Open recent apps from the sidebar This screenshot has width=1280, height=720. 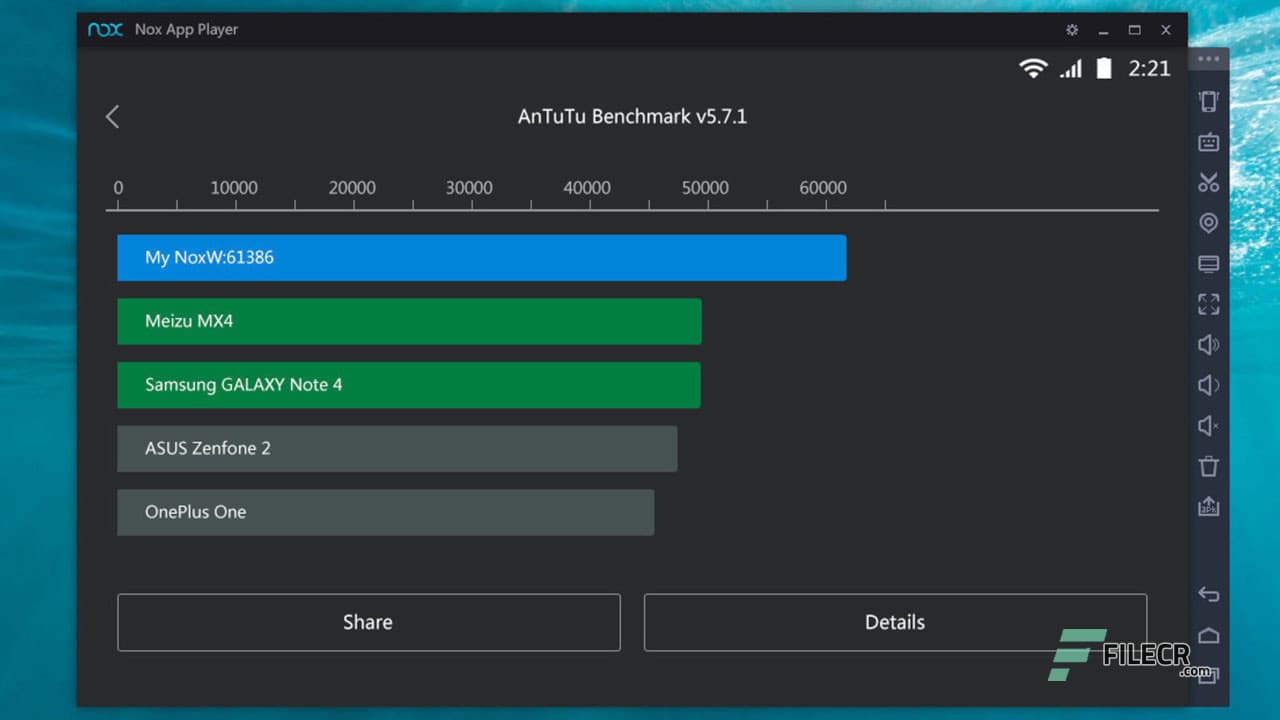(x=1208, y=674)
